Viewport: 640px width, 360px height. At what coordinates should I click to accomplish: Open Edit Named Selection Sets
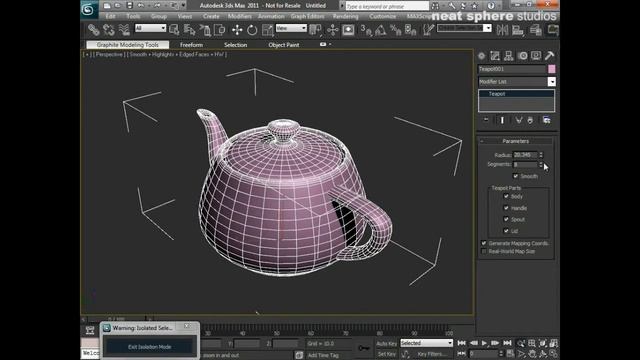point(428,30)
